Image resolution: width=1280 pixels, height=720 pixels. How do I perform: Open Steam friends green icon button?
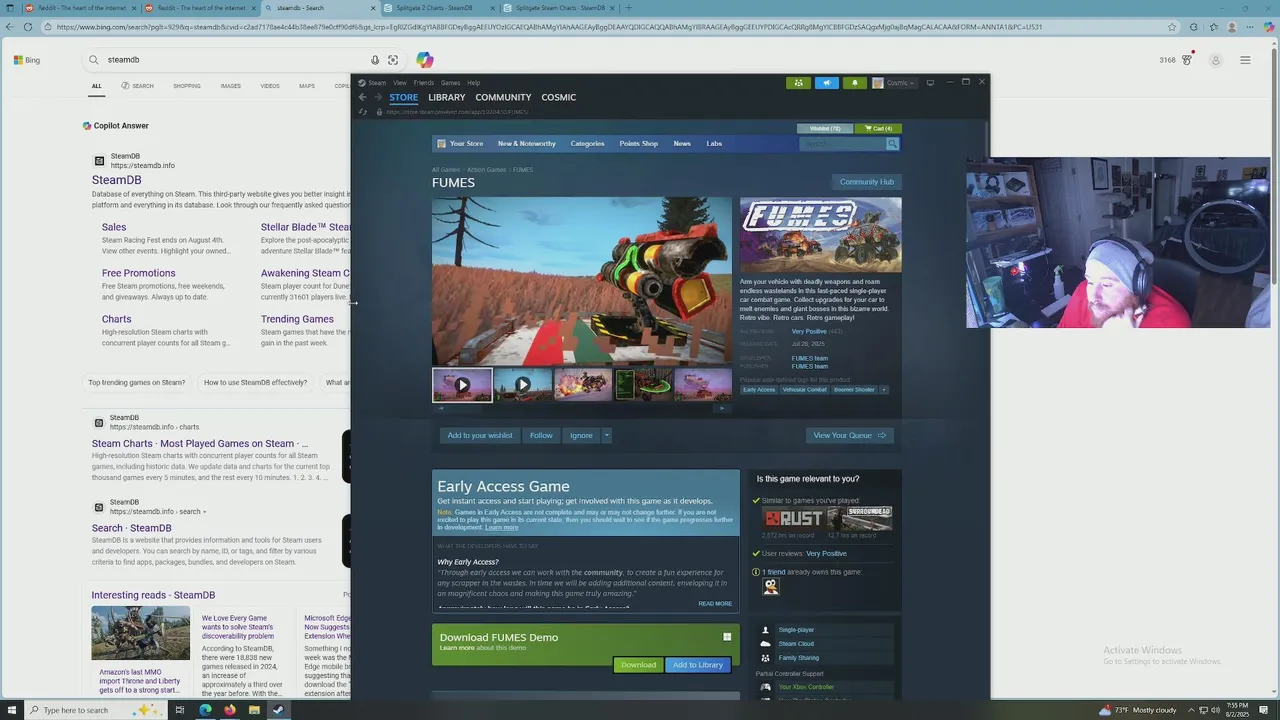[798, 83]
